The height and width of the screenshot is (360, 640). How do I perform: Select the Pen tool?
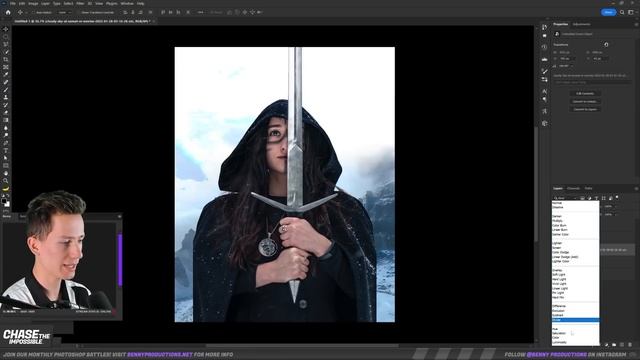point(6,143)
